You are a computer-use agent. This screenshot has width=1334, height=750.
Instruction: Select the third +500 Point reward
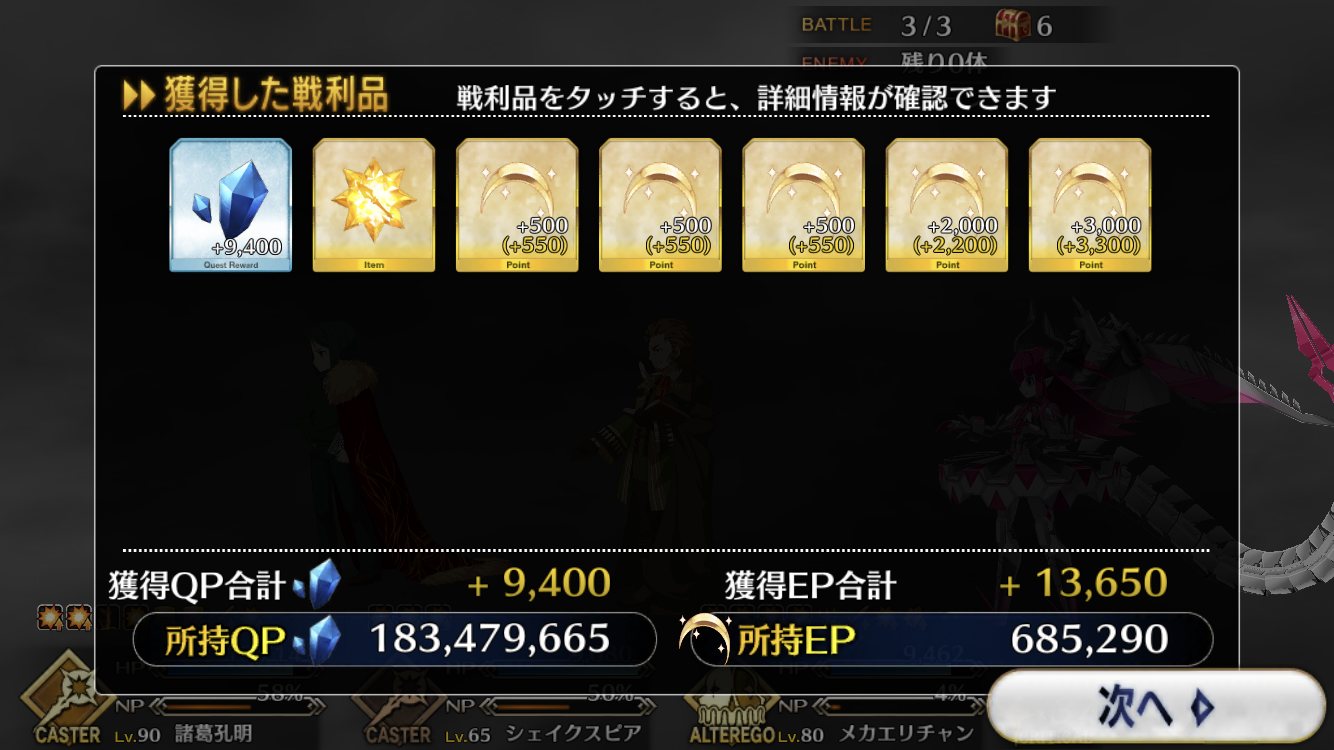pyautogui.click(x=803, y=205)
